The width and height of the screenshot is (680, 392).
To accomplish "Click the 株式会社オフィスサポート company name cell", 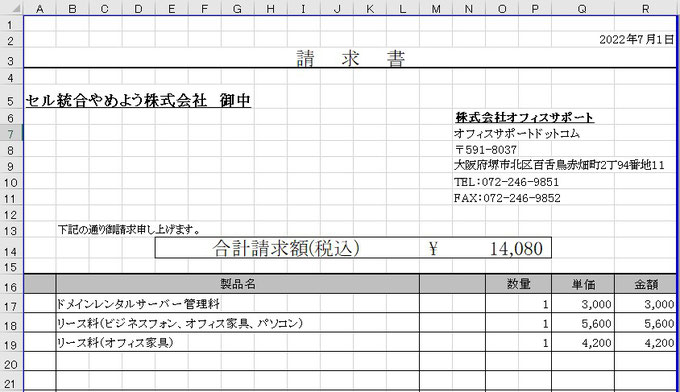I will pyautogui.click(x=524, y=117).
